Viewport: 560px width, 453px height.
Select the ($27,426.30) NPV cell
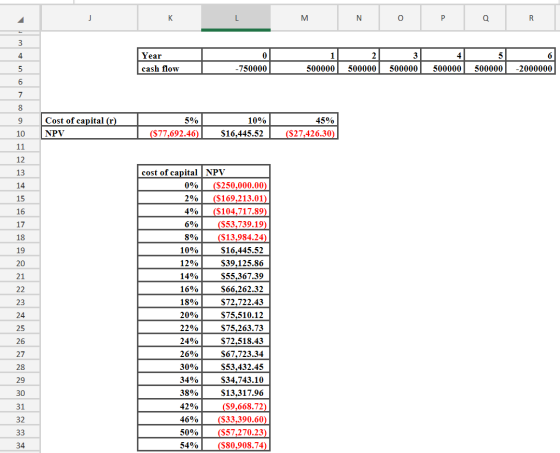(304, 133)
